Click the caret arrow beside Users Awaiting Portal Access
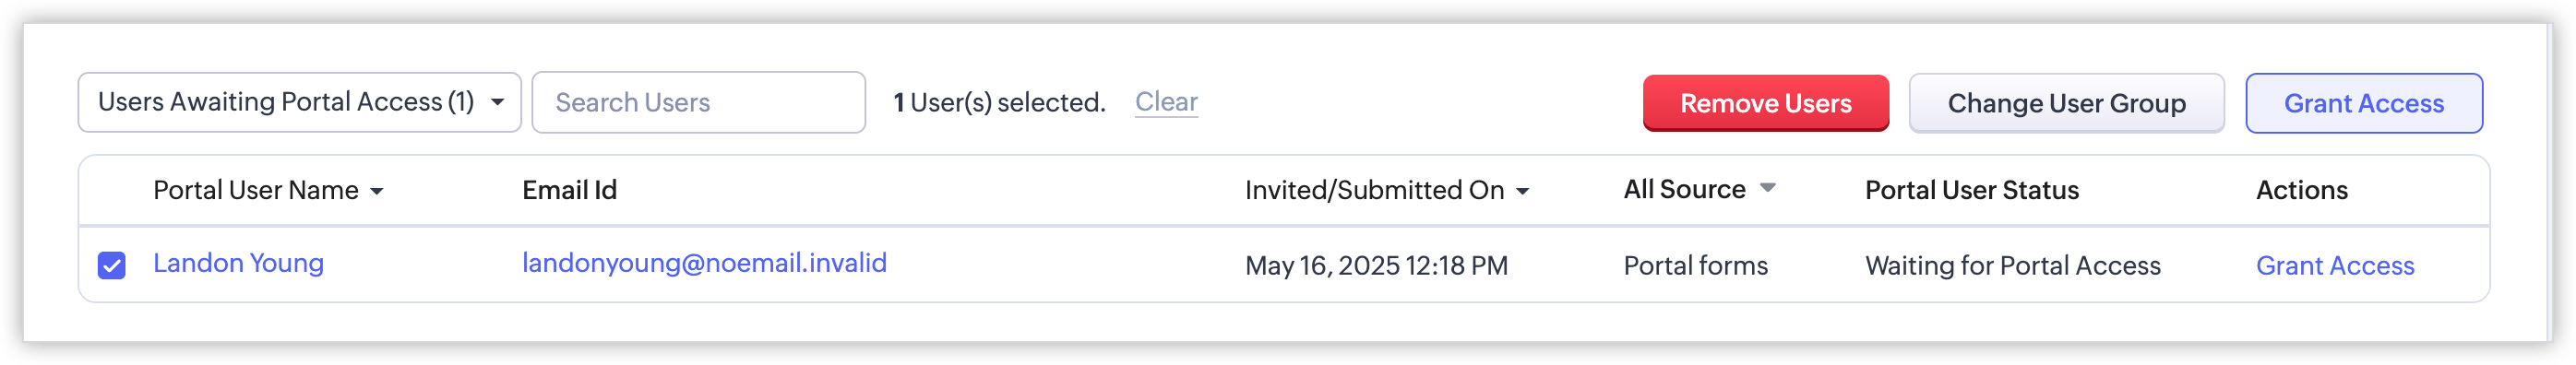 pyautogui.click(x=497, y=102)
